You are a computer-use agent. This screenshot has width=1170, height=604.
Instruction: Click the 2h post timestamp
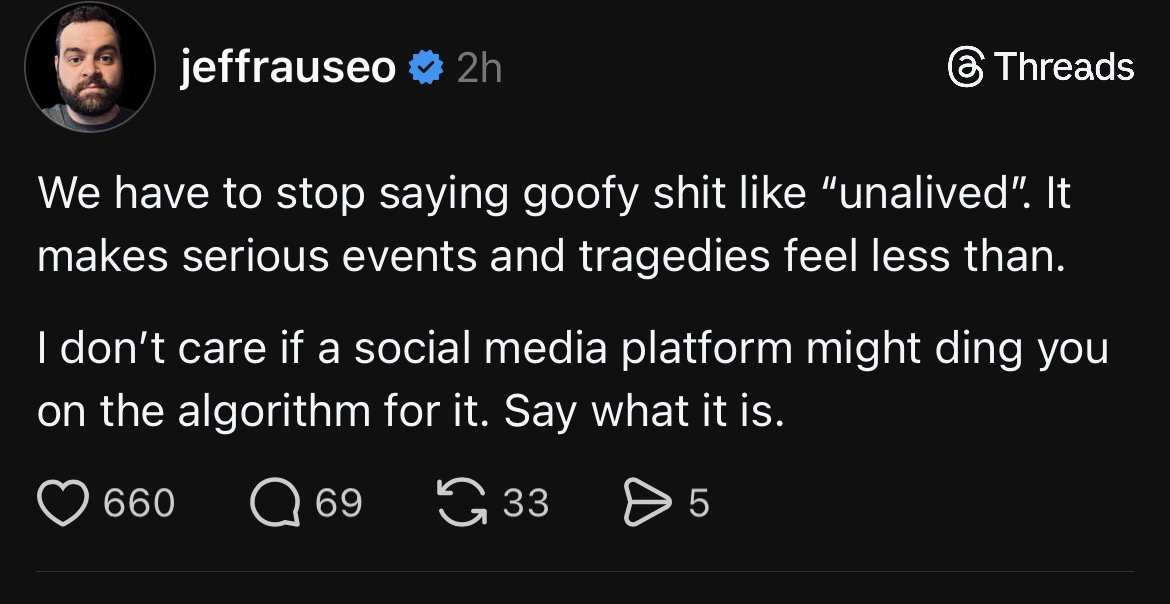click(478, 68)
